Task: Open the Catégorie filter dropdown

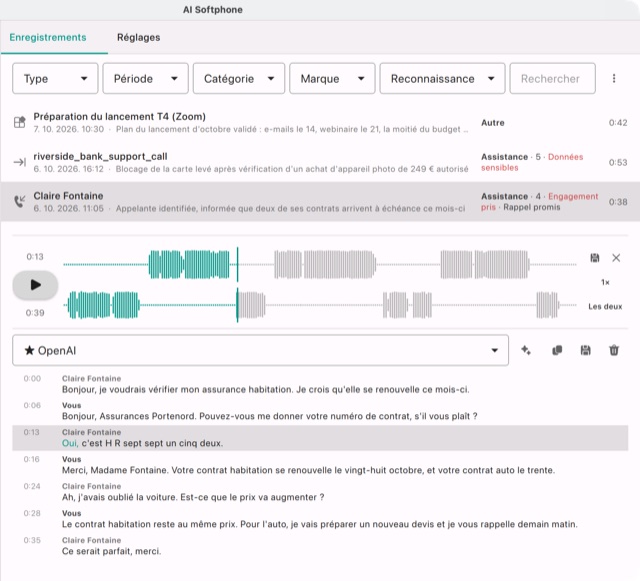Action: point(239,78)
